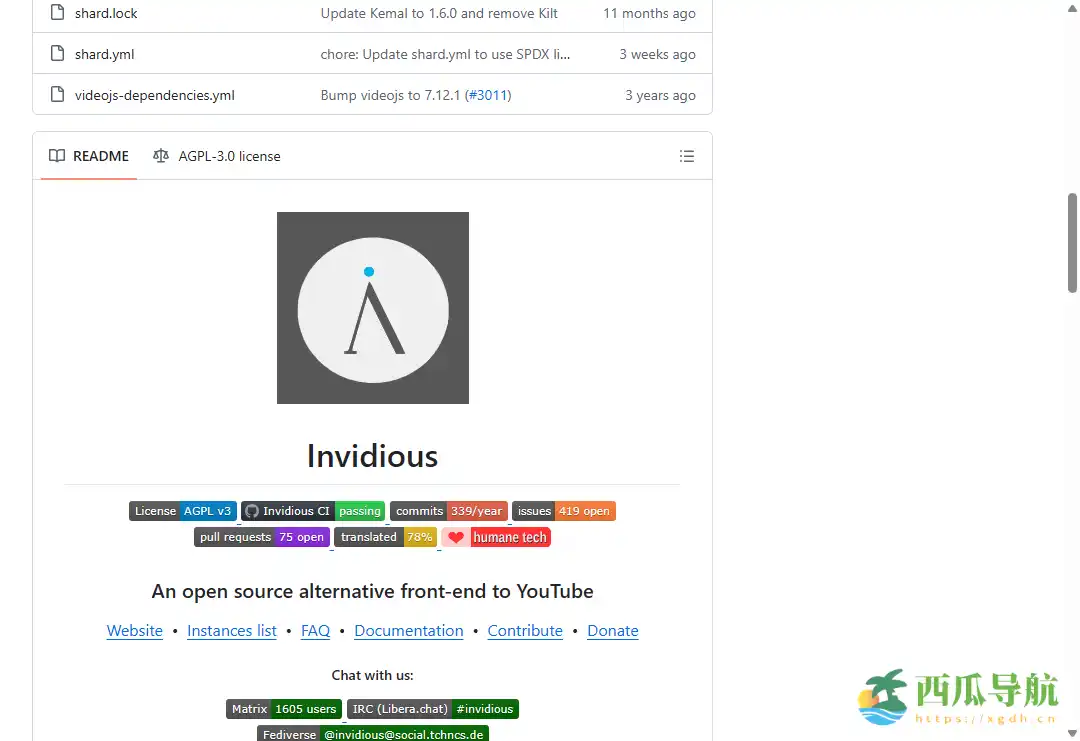Click the README book icon
The height and width of the screenshot is (741, 1080).
coord(56,156)
